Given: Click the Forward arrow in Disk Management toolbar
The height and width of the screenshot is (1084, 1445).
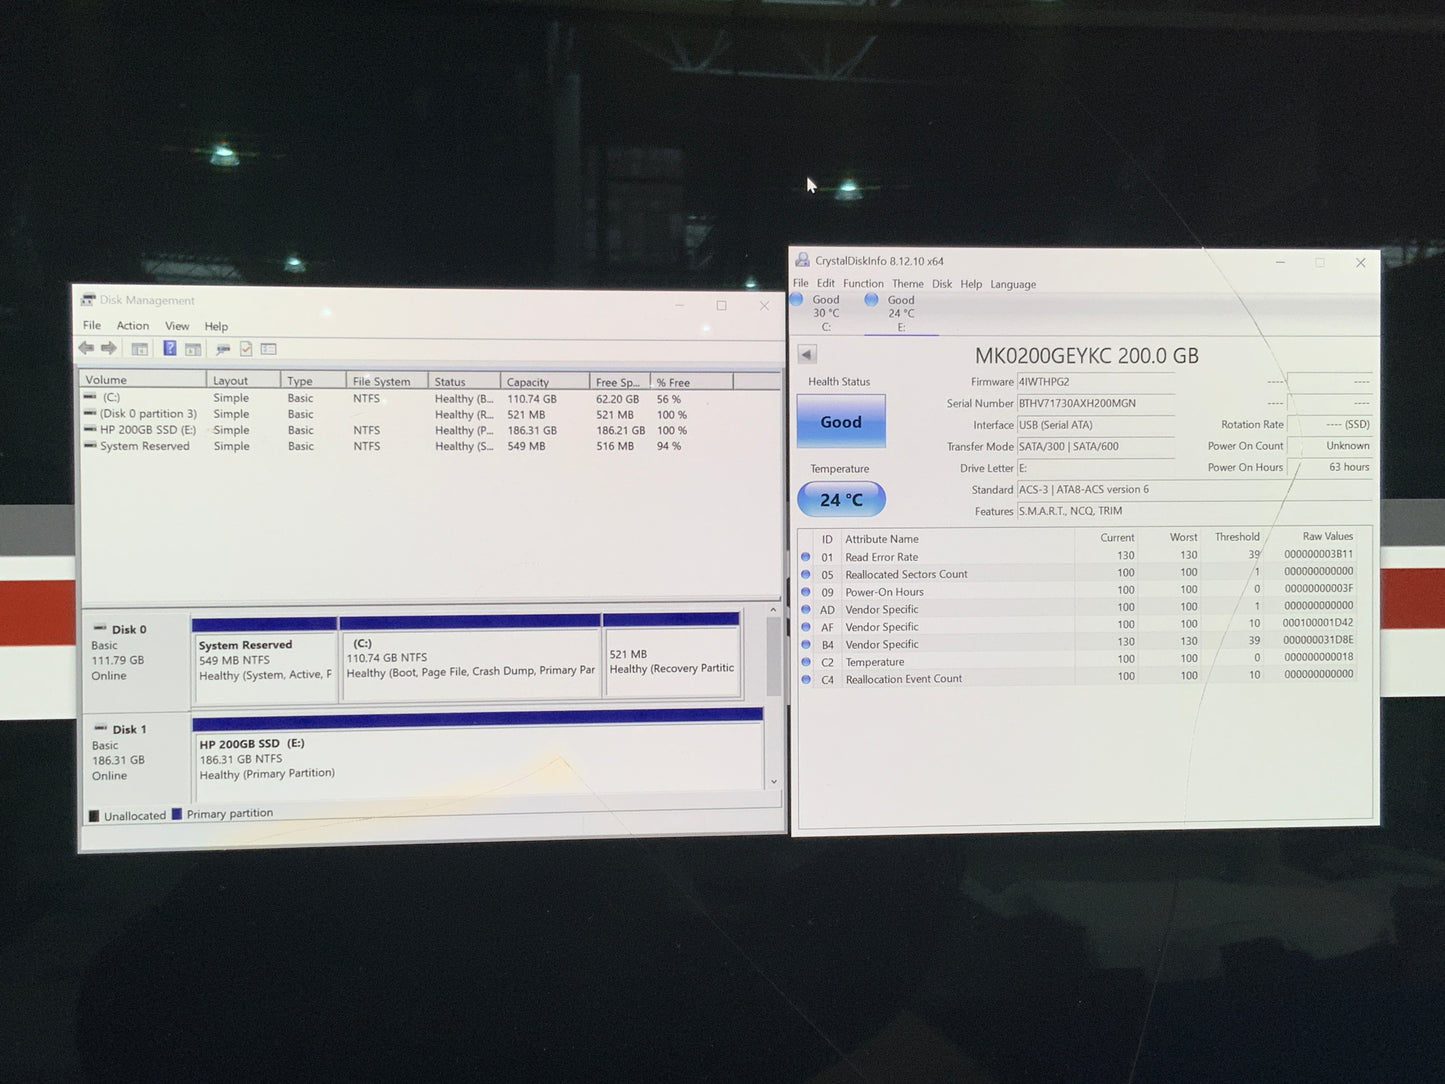Looking at the screenshot, I should point(108,348).
